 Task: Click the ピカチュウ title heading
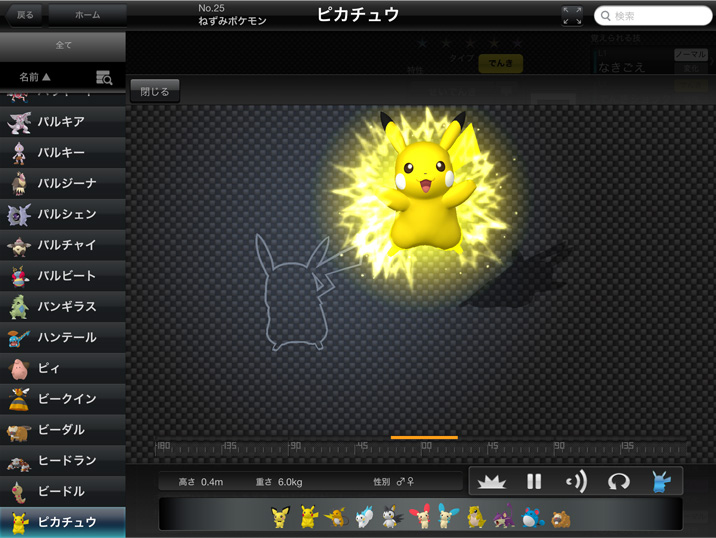click(358, 15)
